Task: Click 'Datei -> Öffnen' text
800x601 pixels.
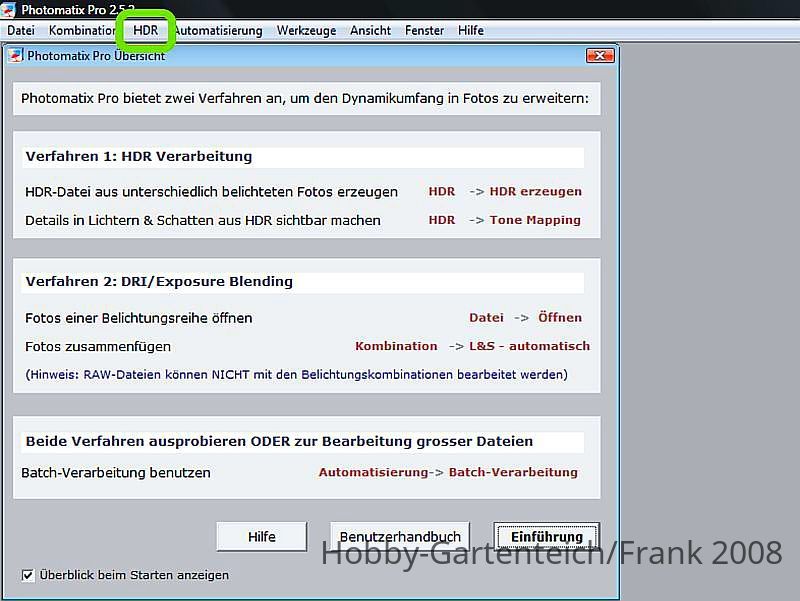Action: [526, 317]
